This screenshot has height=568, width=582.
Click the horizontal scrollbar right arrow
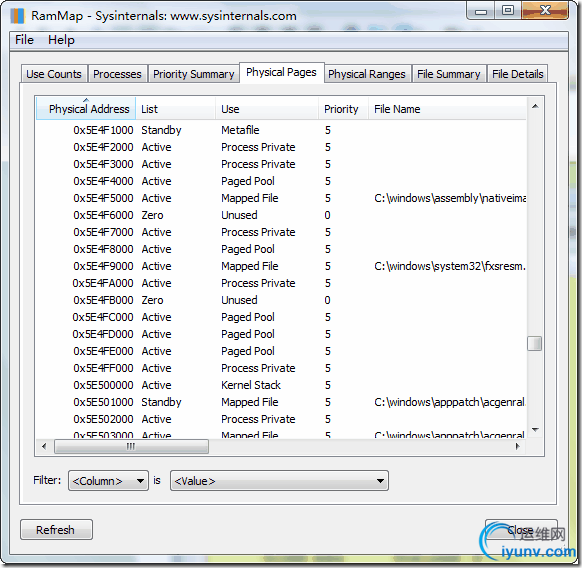[518, 446]
